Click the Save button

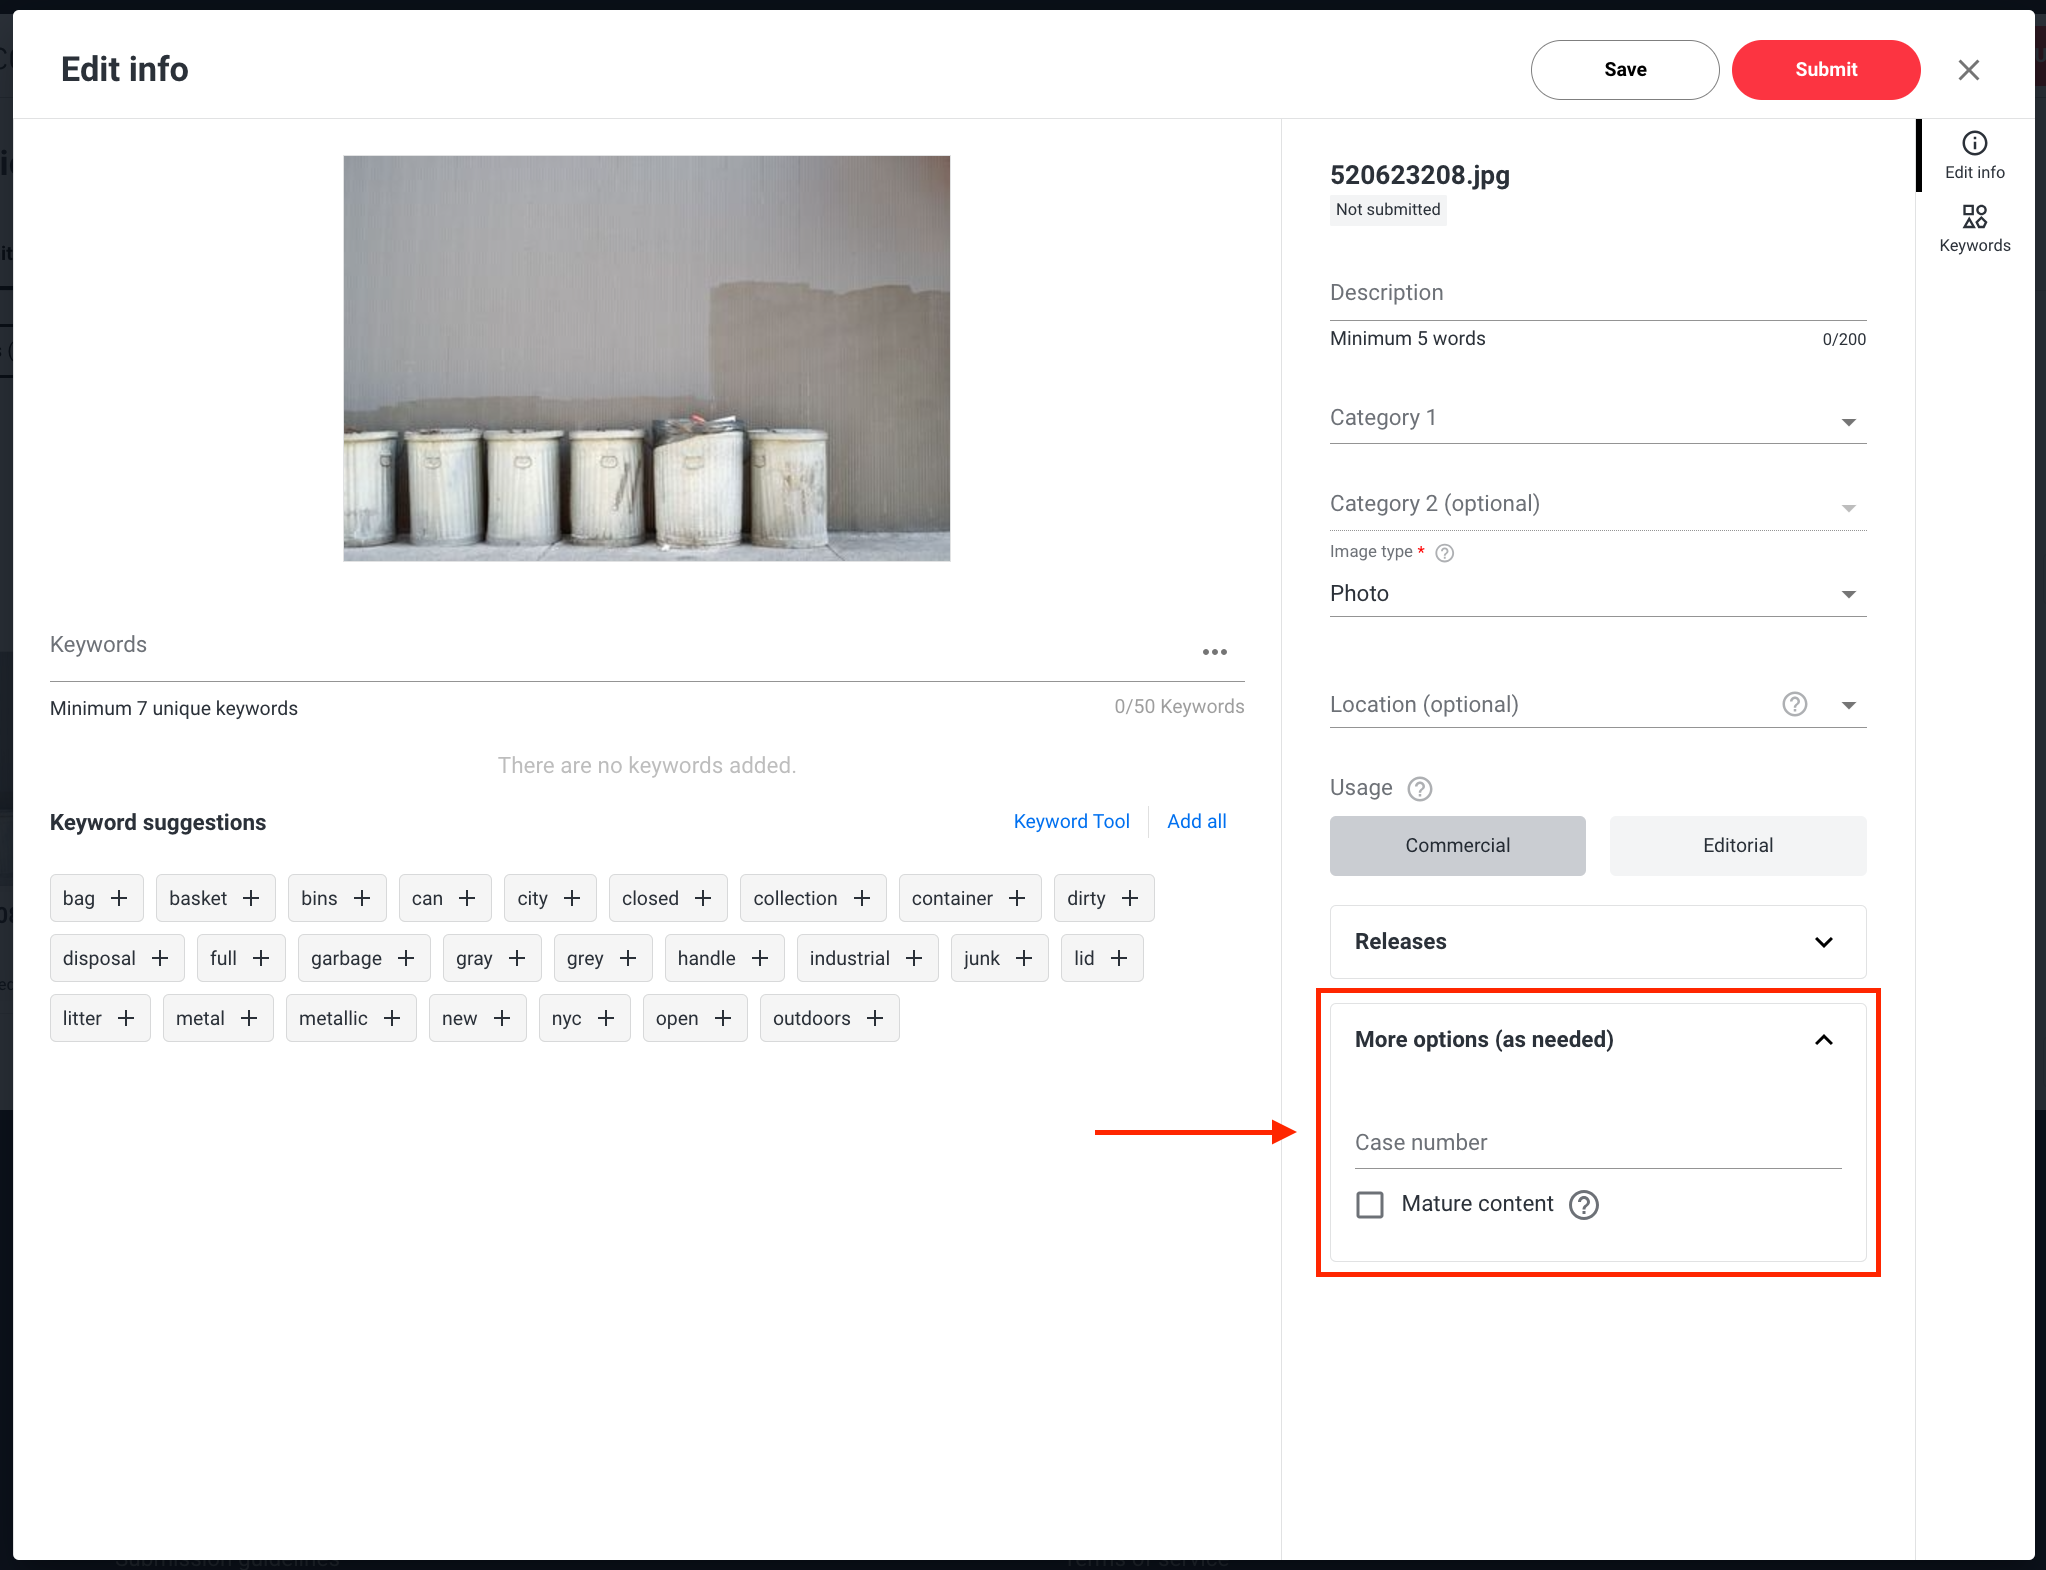1623,69
